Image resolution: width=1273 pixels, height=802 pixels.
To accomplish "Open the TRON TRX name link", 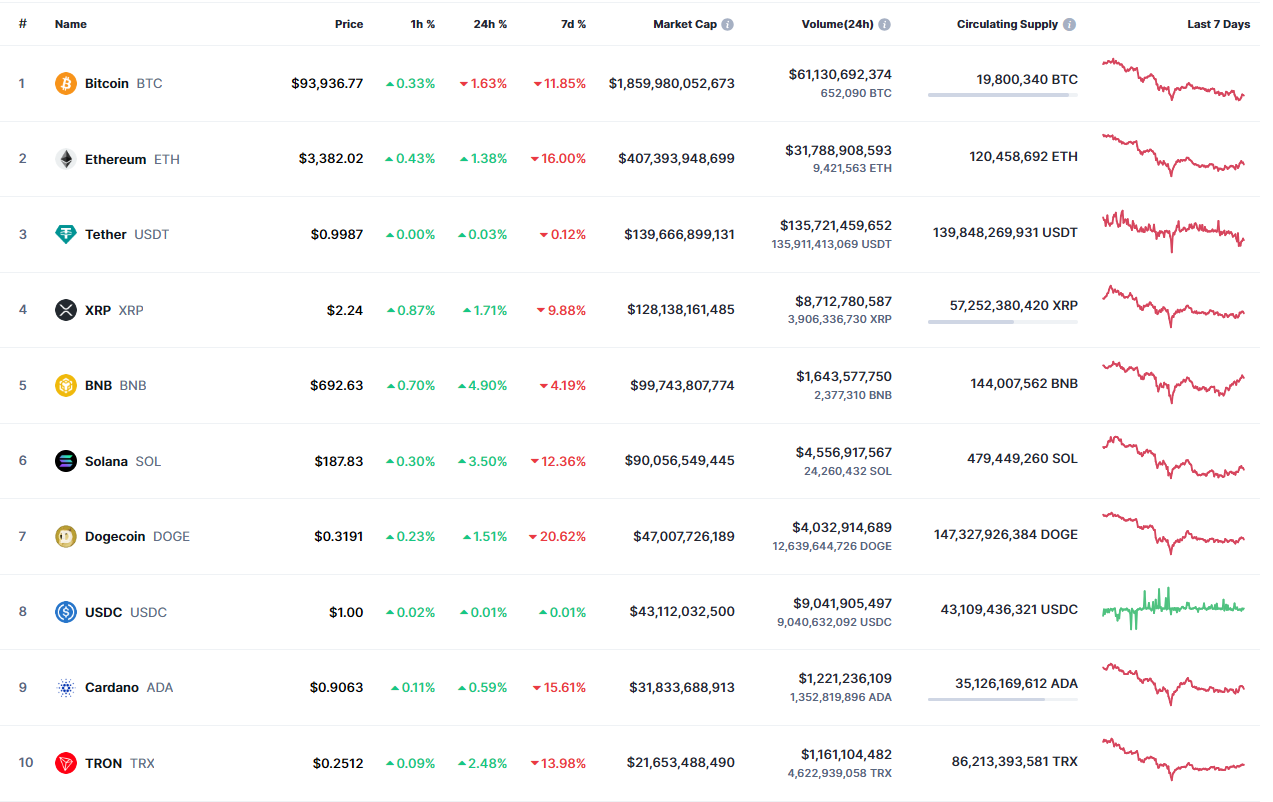I will tap(120, 763).
